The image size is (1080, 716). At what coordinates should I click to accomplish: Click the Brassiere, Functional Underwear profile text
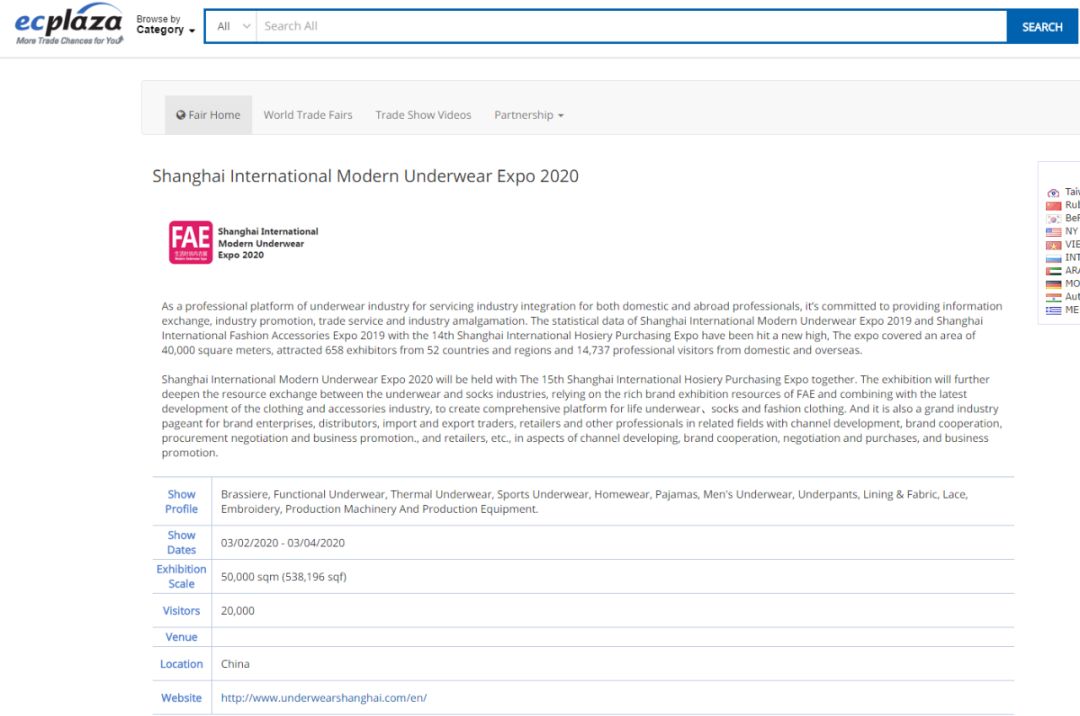click(x=594, y=502)
